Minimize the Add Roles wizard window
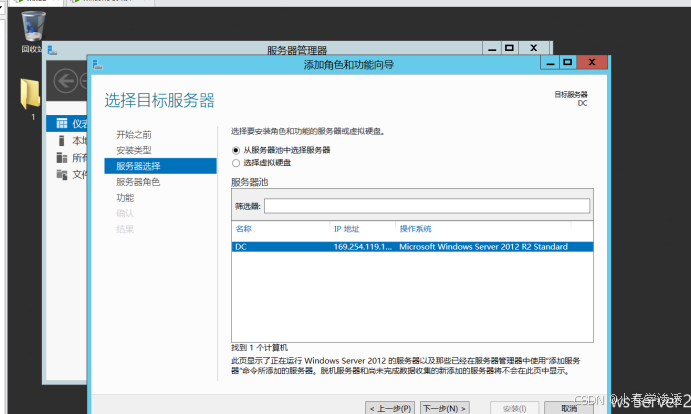This screenshot has width=691, height=414. click(x=550, y=63)
